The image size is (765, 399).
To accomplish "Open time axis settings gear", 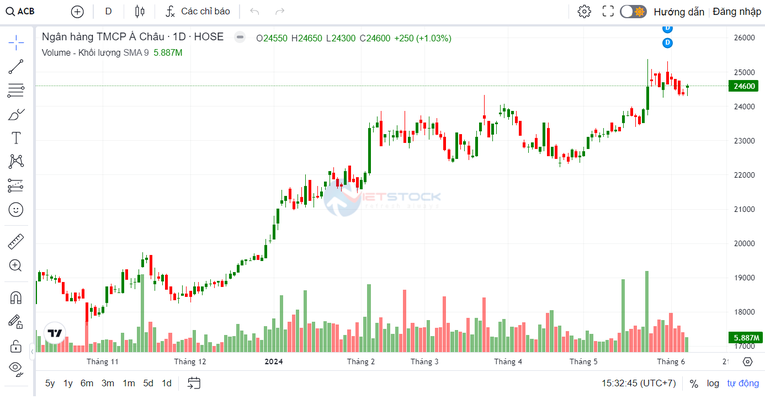I will click(747, 361).
